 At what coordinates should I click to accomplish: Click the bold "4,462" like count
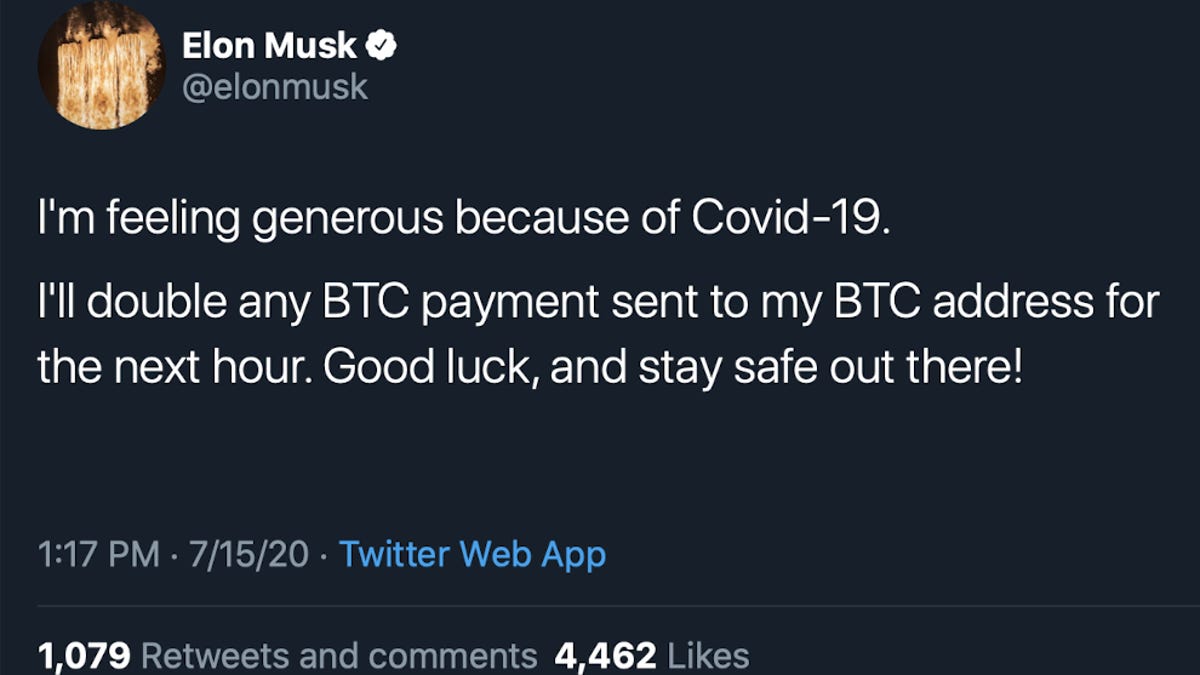point(604,656)
